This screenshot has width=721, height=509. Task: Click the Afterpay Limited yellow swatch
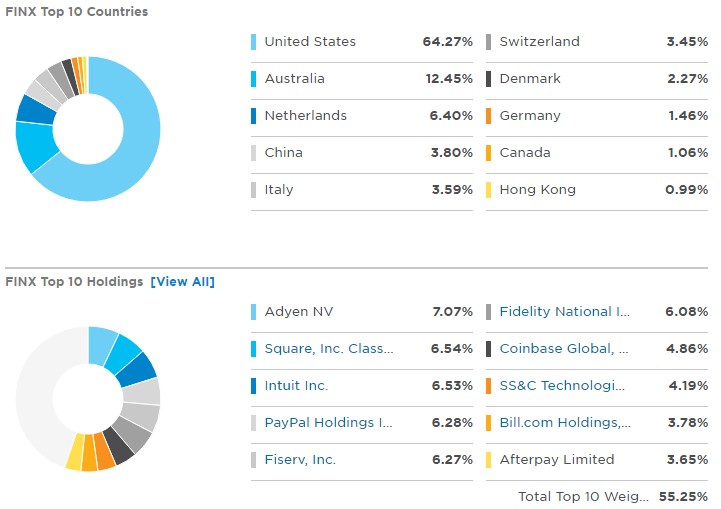(x=488, y=460)
